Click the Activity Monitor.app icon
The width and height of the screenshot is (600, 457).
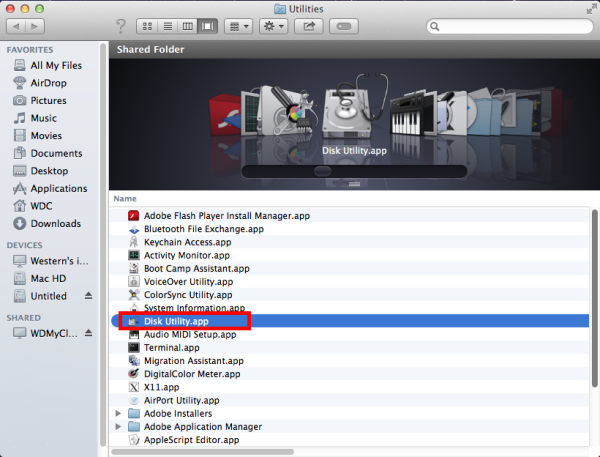click(x=134, y=255)
